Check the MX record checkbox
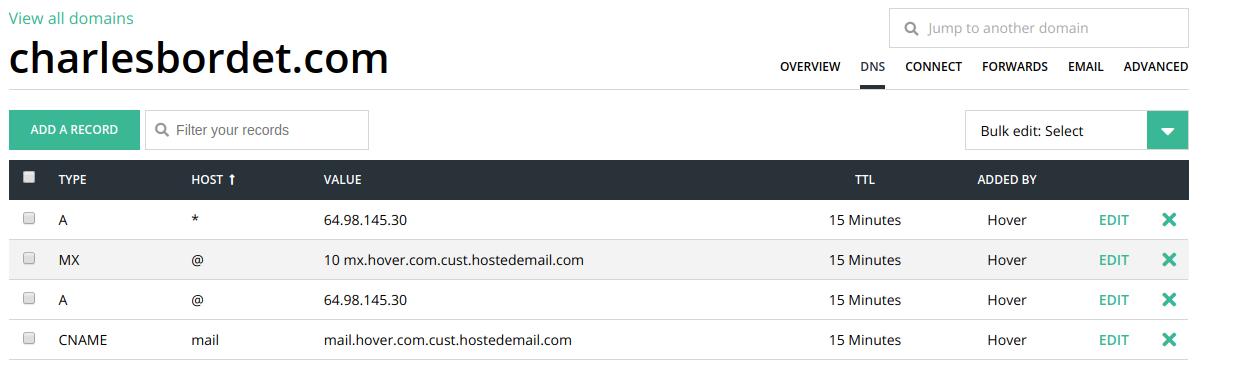This screenshot has height=385, width=1238. pyautogui.click(x=29, y=258)
